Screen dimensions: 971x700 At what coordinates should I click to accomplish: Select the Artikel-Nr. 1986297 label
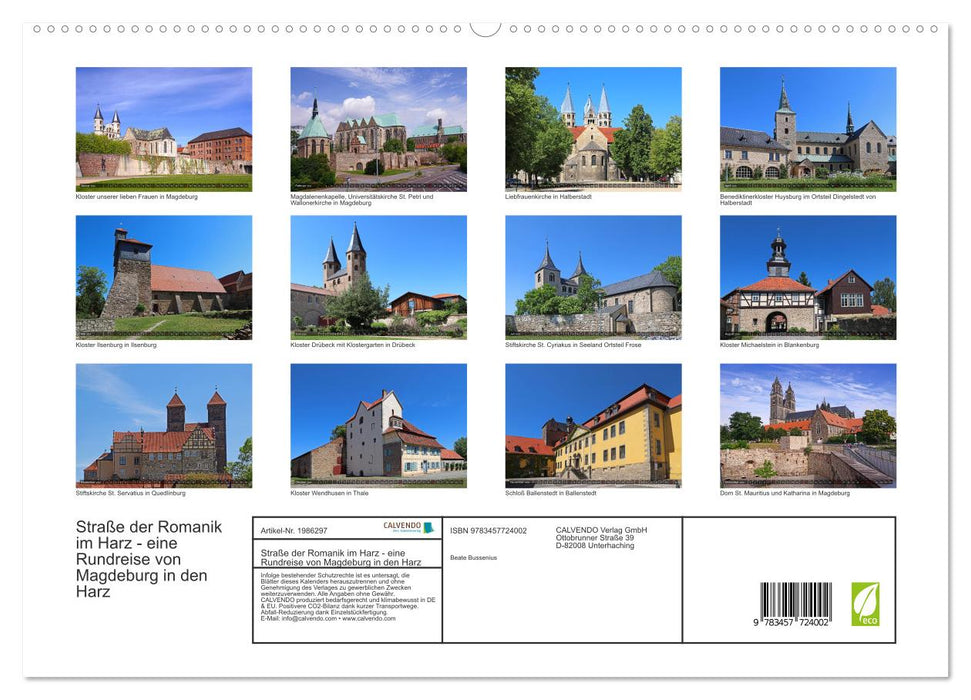pyautogui.click(x=295, y=530)
